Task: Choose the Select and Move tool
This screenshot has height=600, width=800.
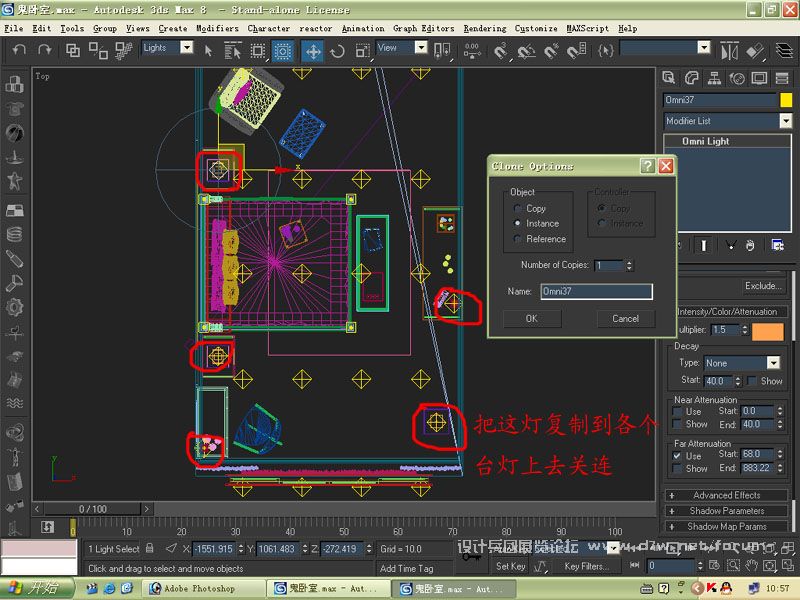Action: 312,51
